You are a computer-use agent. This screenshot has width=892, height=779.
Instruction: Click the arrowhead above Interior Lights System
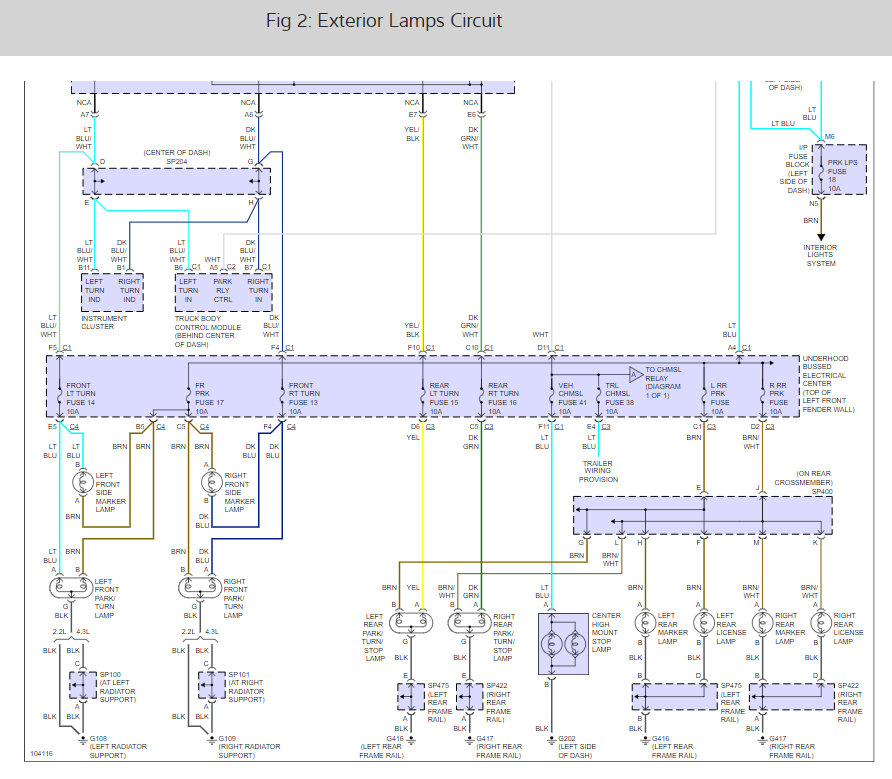pyautogui.click(x=821, y=237)
